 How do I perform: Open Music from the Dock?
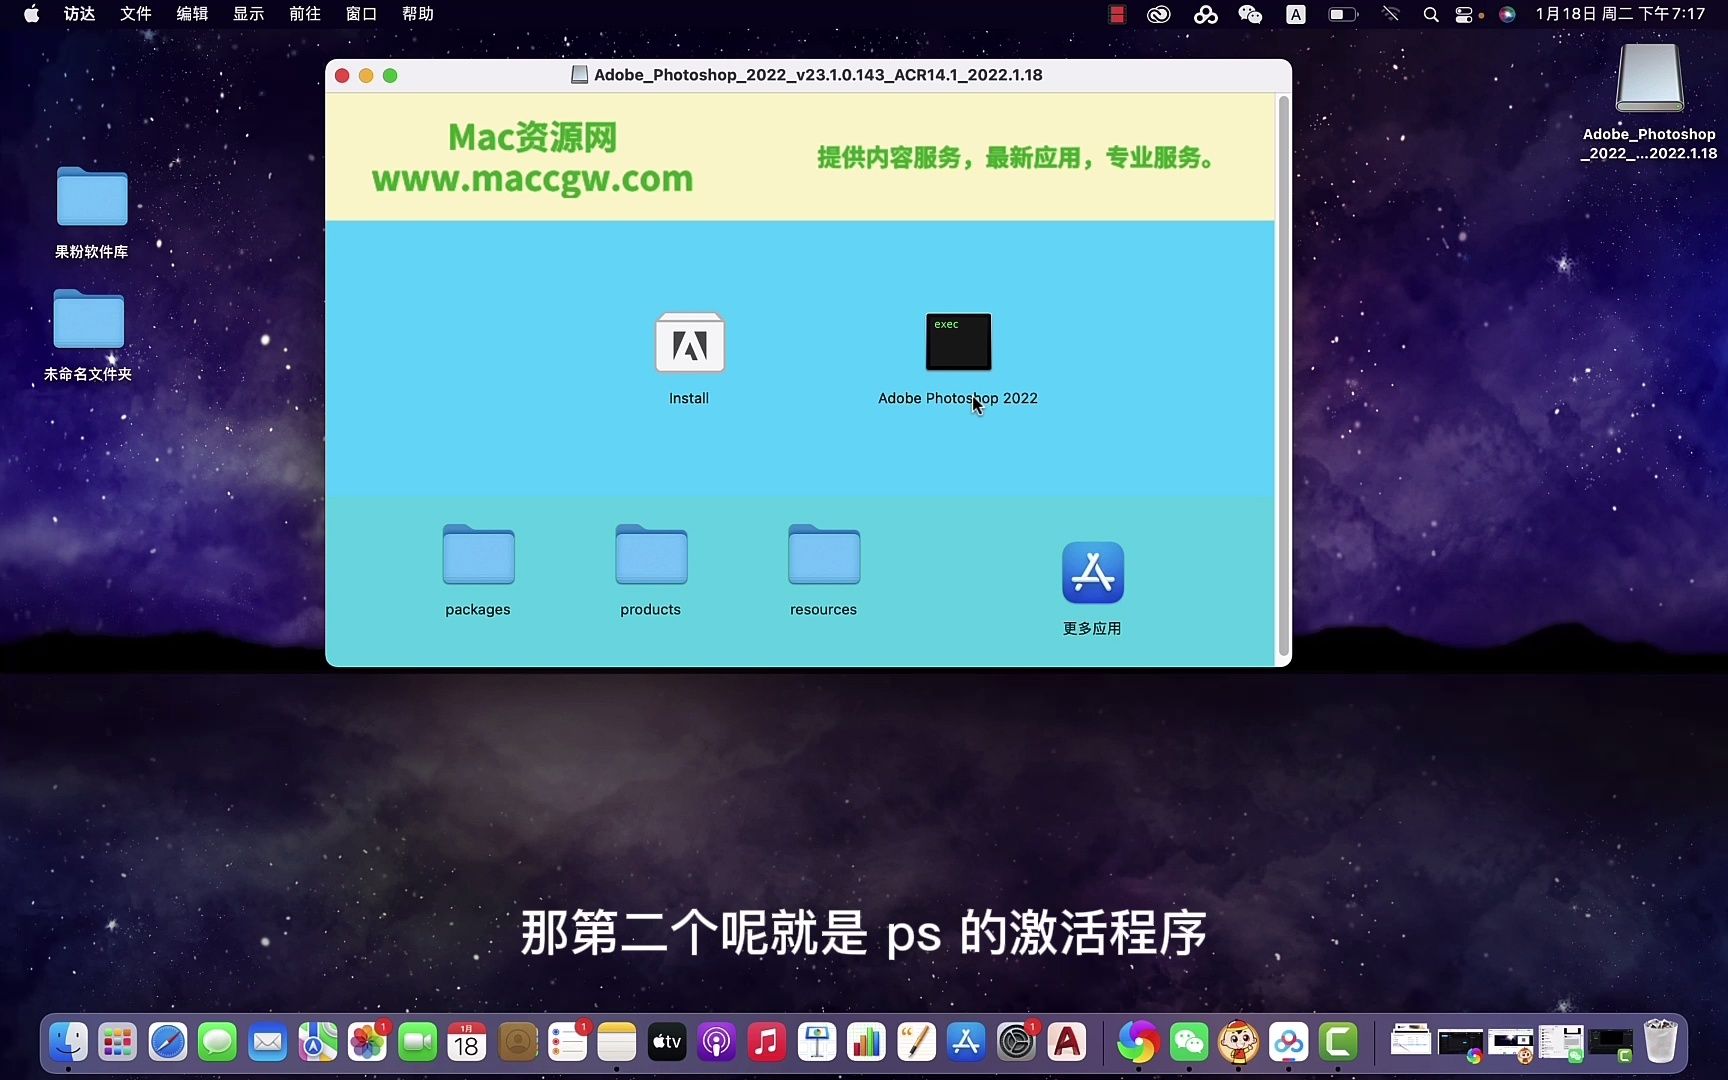[767, 1043]
